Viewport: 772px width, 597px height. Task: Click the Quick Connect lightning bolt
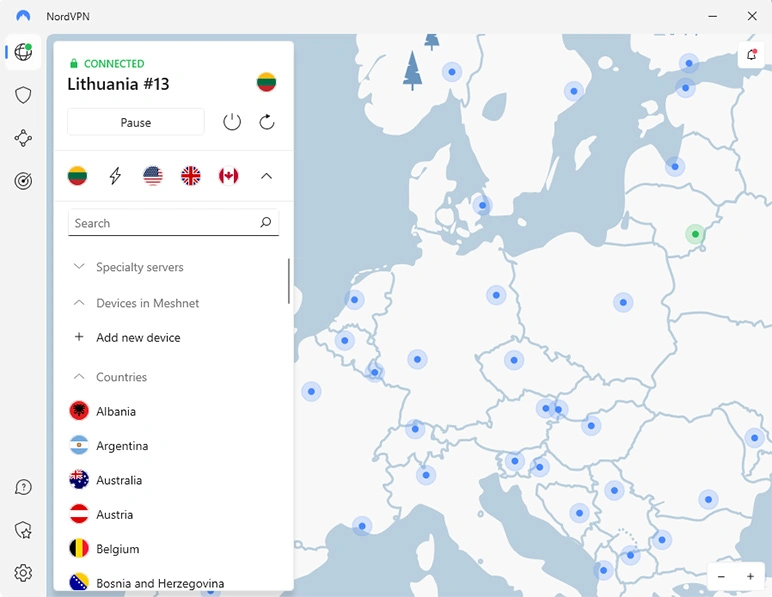(x=115, y=176)
